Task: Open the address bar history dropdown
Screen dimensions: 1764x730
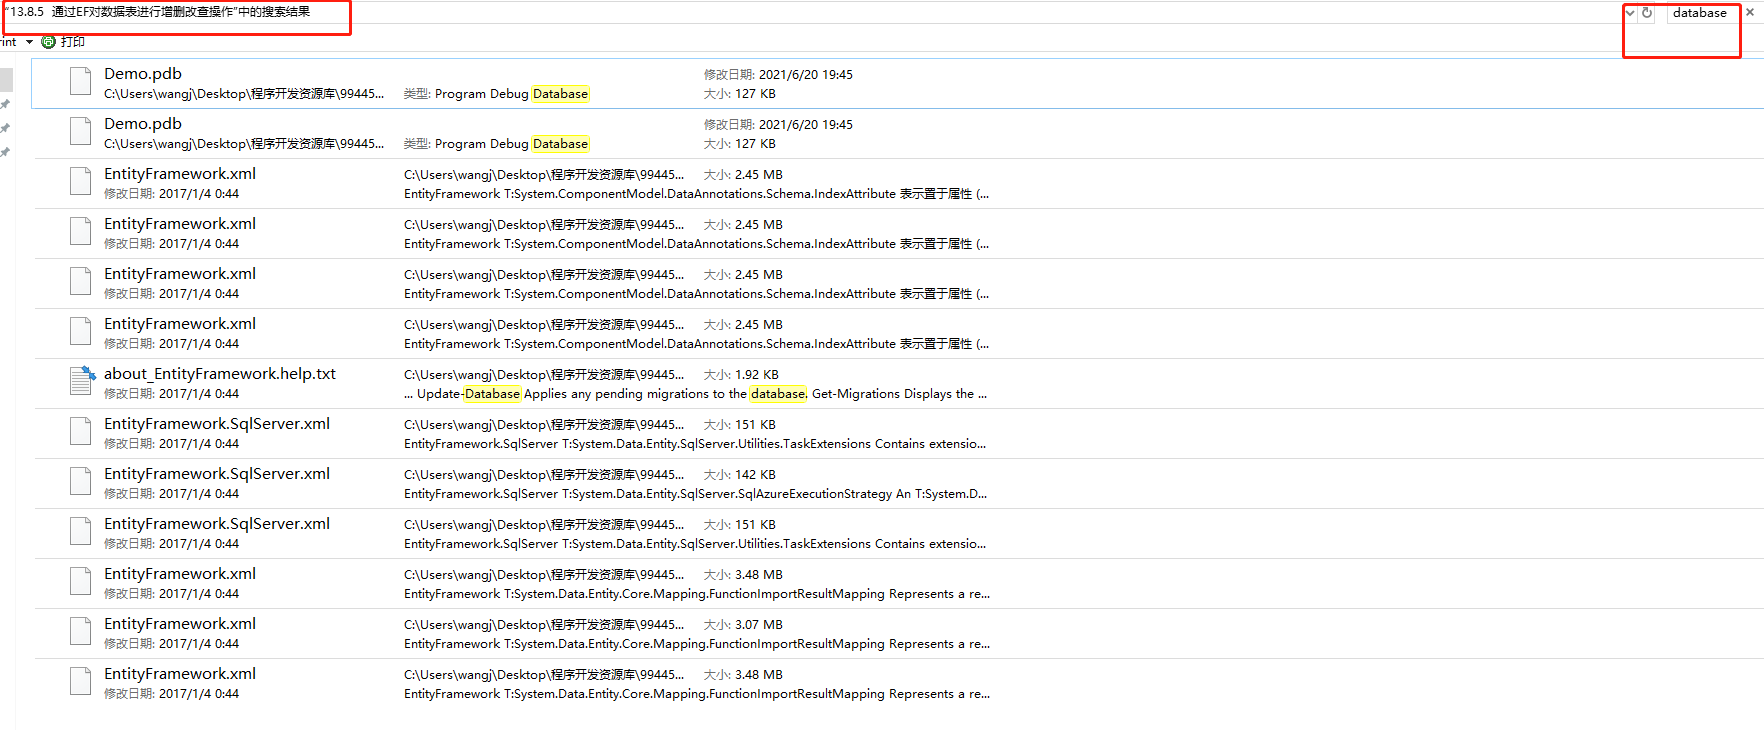Action: [1630, 13]
